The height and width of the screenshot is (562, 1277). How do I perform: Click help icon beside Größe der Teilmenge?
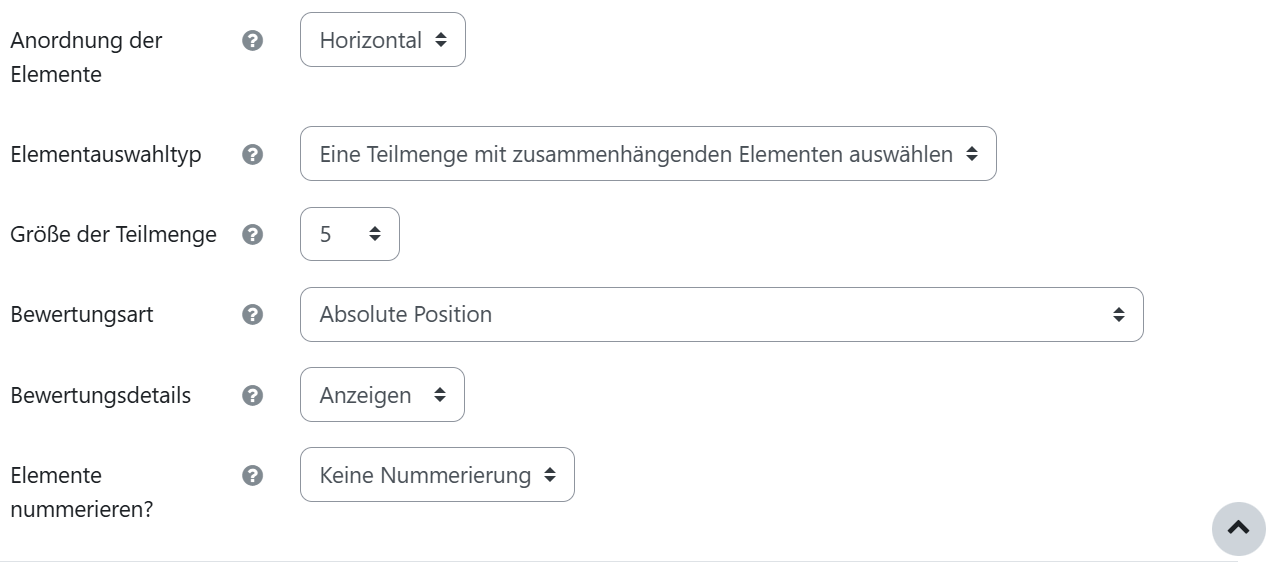[x=253, y=234]
